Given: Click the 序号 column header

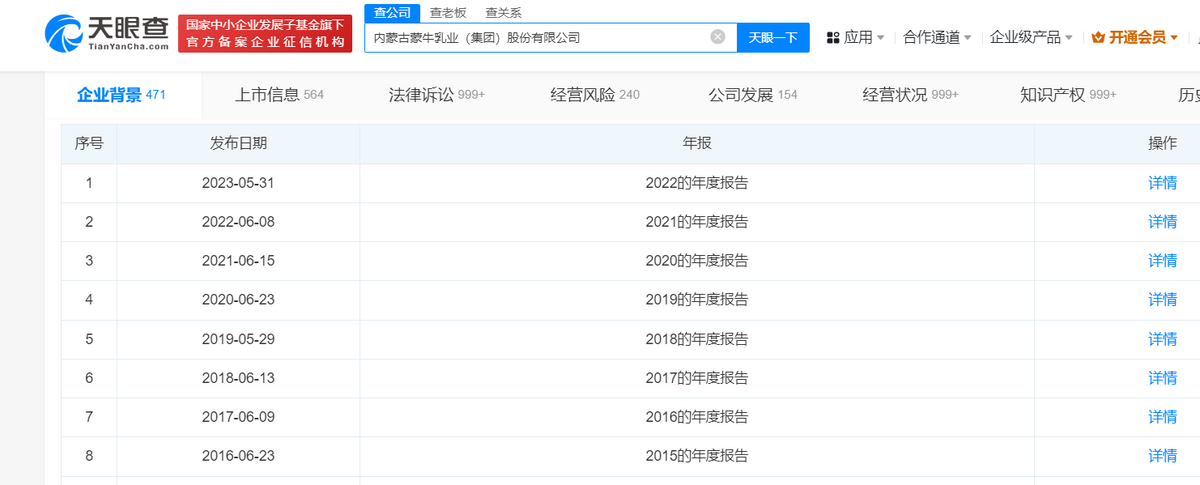Looking at the screenshot, I should tap(89, 144).
